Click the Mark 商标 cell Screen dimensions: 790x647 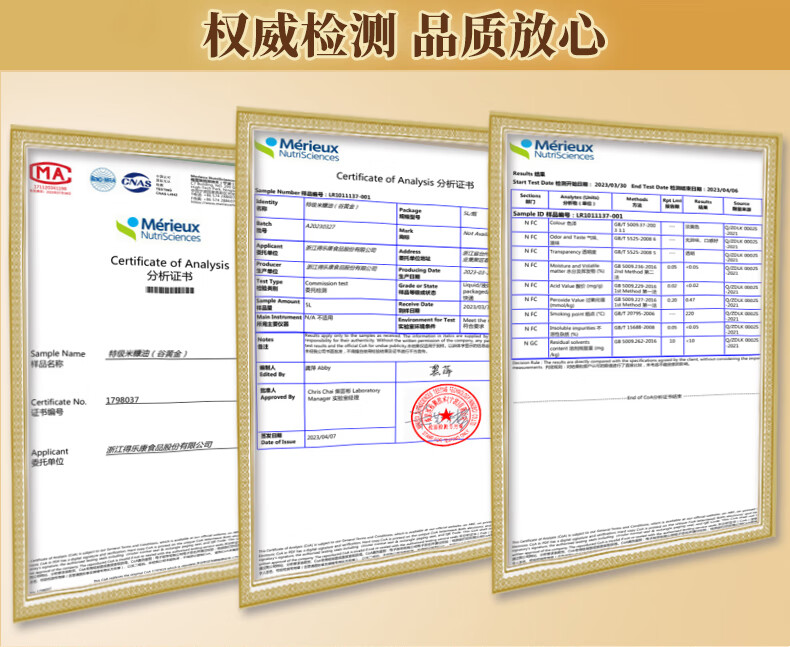pyautogui.click(x=428, y=235)
